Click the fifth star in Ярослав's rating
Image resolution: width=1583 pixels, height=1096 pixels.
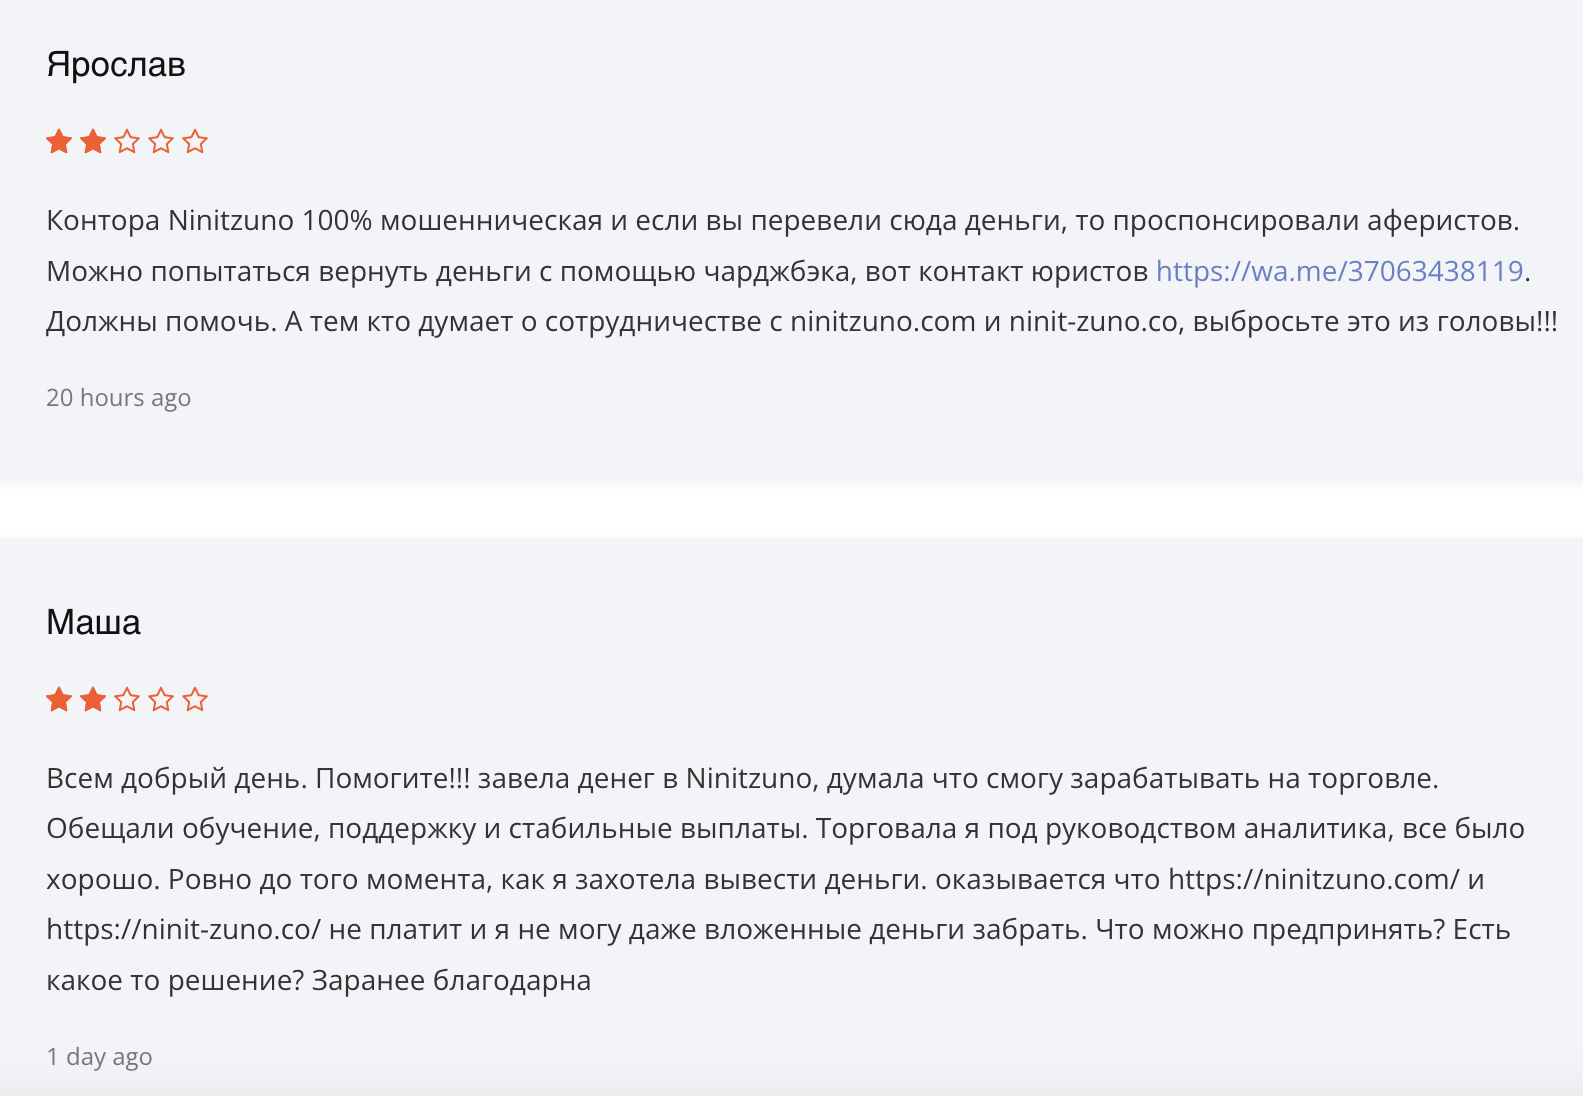pyautogui.click(x=195, y=142)
